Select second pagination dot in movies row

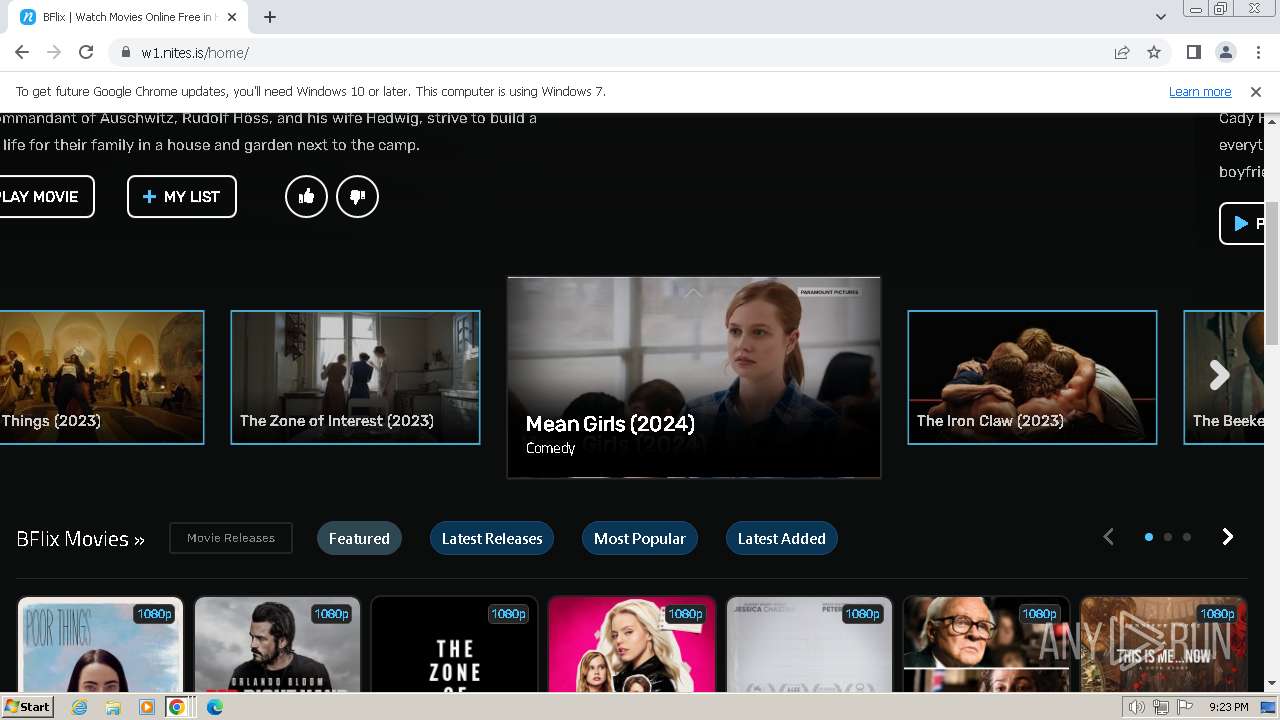(1168, 537)
